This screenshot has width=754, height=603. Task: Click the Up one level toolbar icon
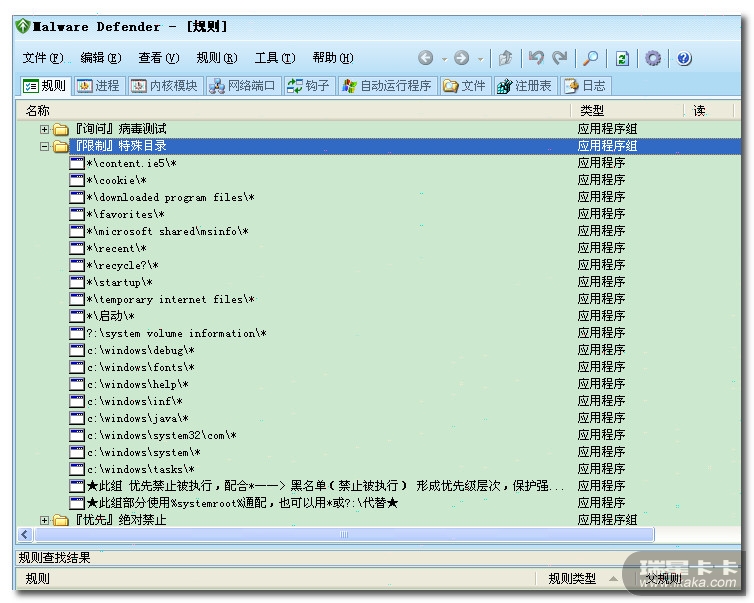tap(505, 58)
